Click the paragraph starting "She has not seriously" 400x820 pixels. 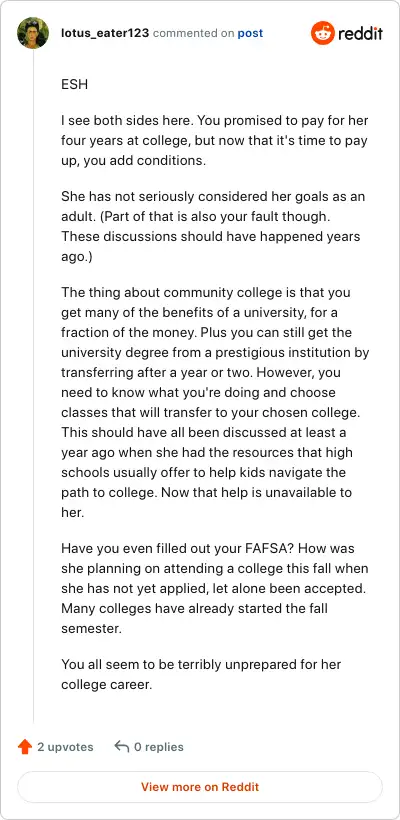(x=213, y=226)
